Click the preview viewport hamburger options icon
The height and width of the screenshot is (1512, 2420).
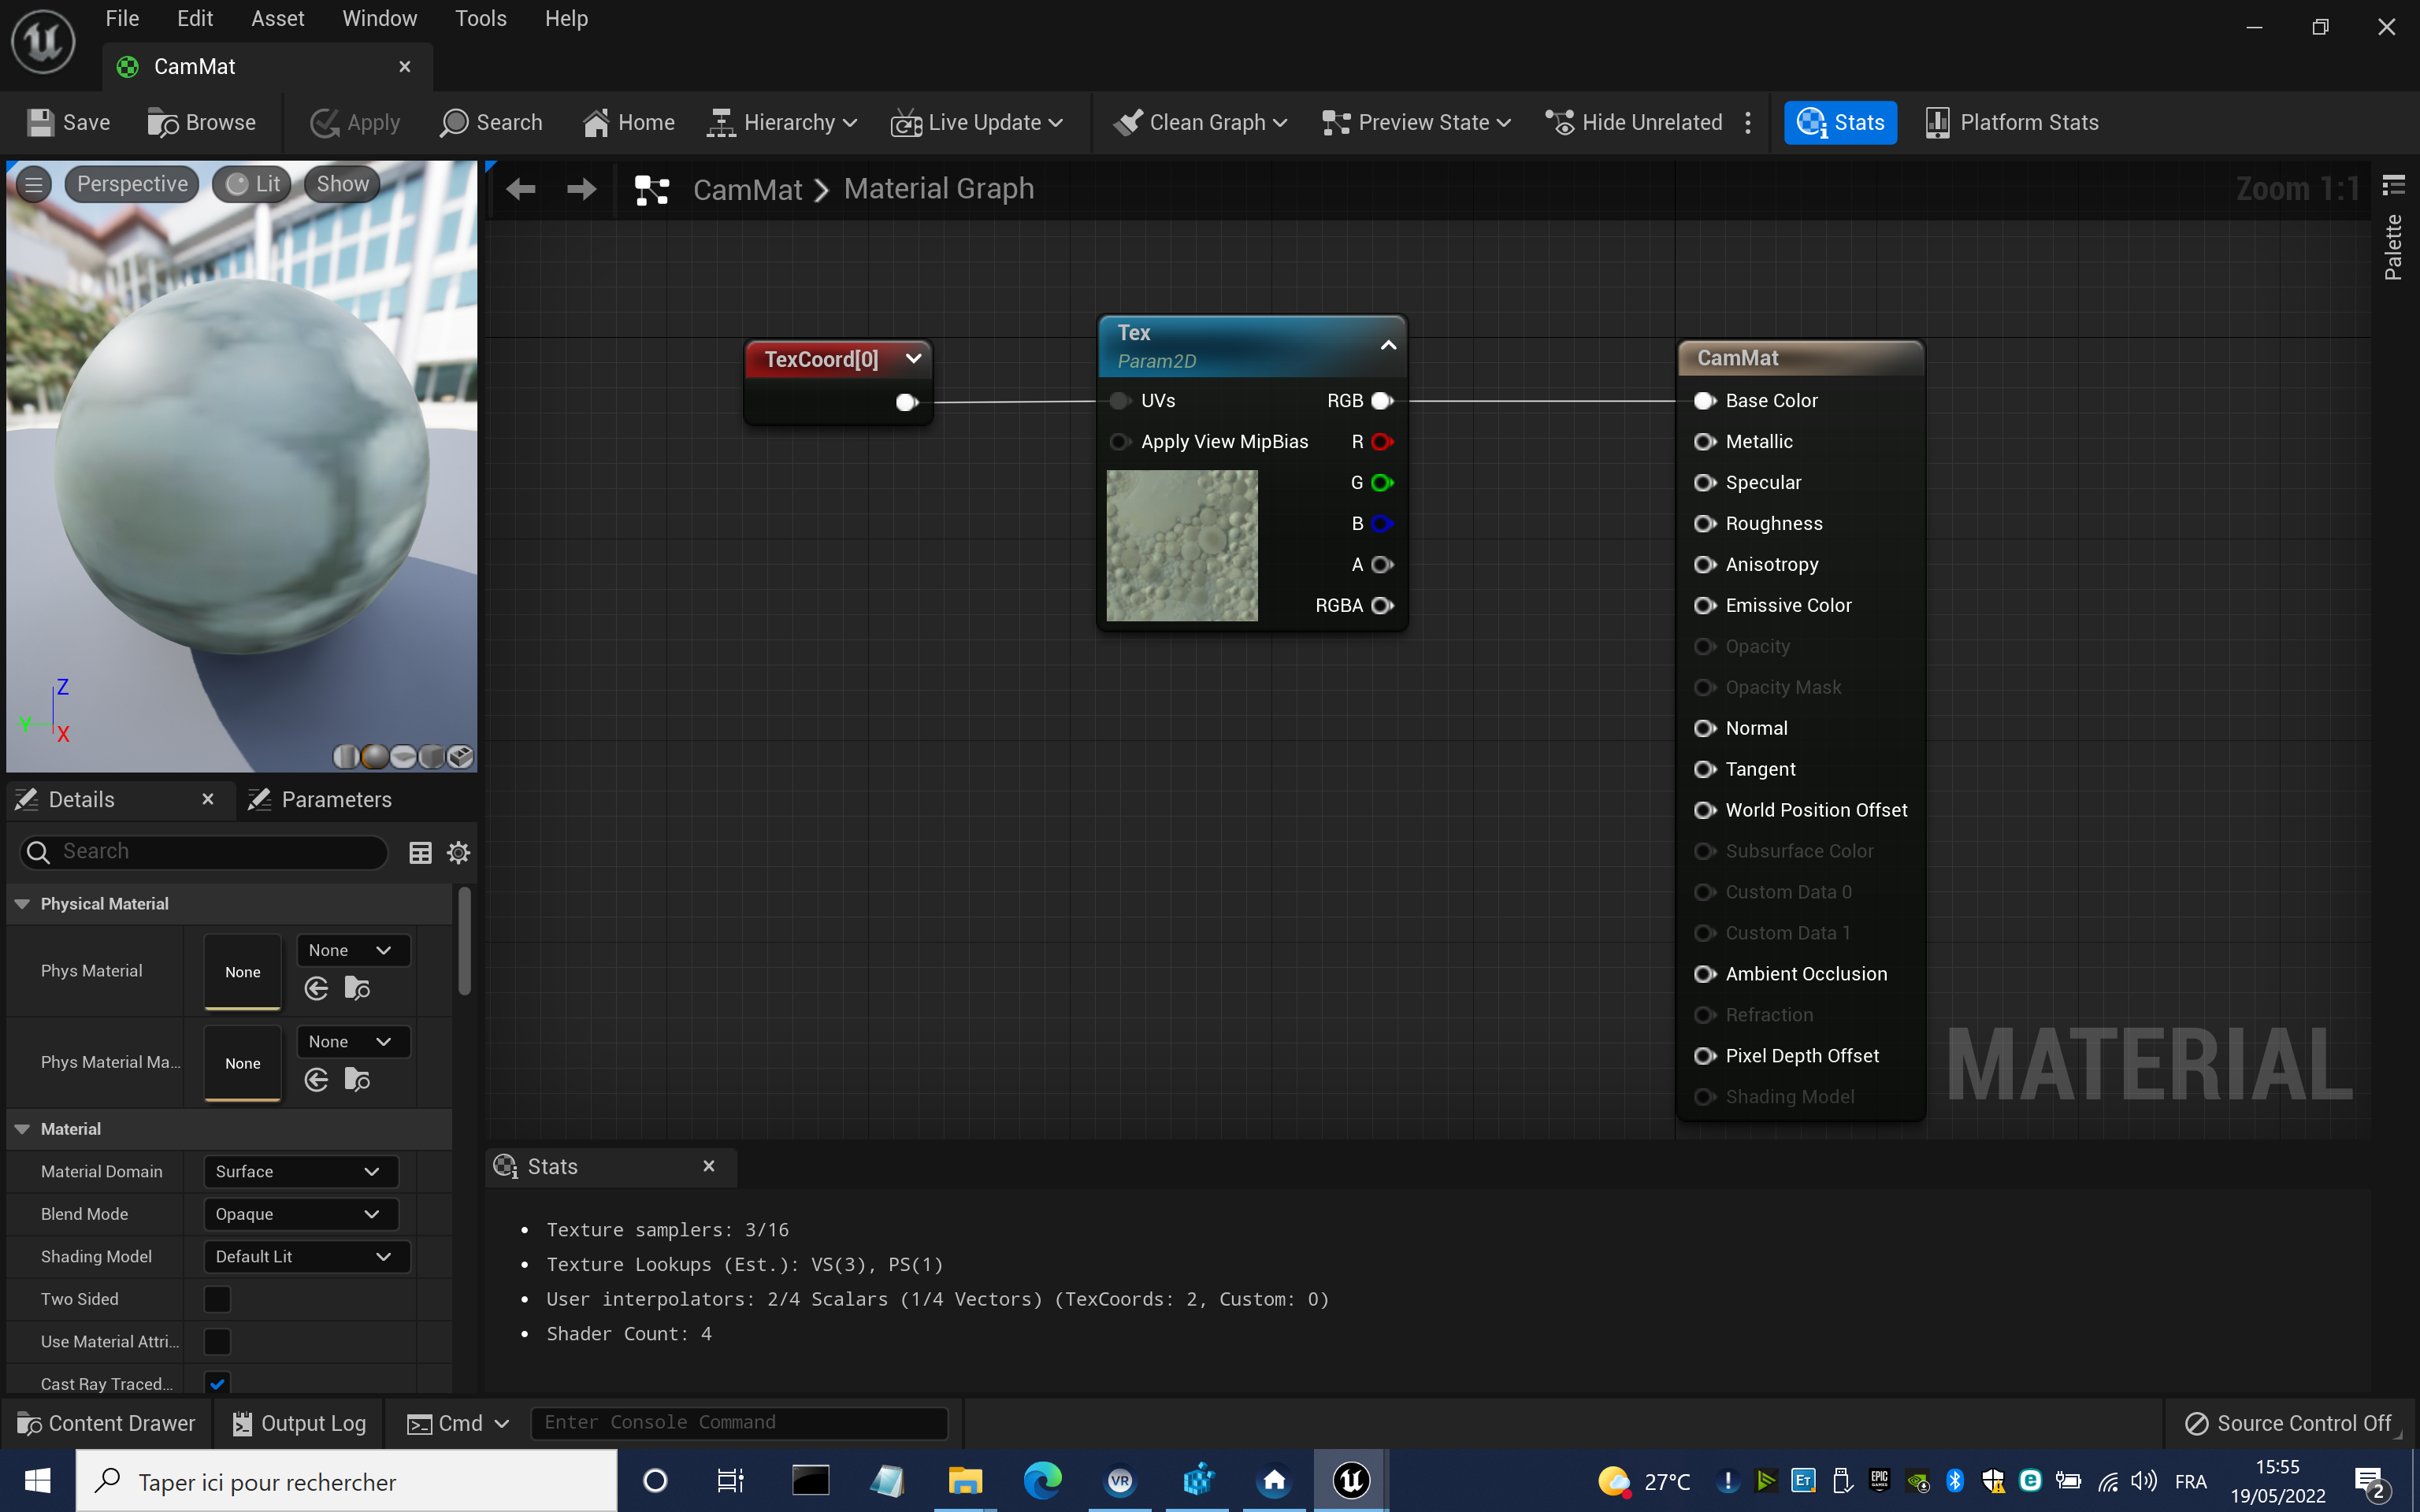pyautogui.click(x=34, y=184)
